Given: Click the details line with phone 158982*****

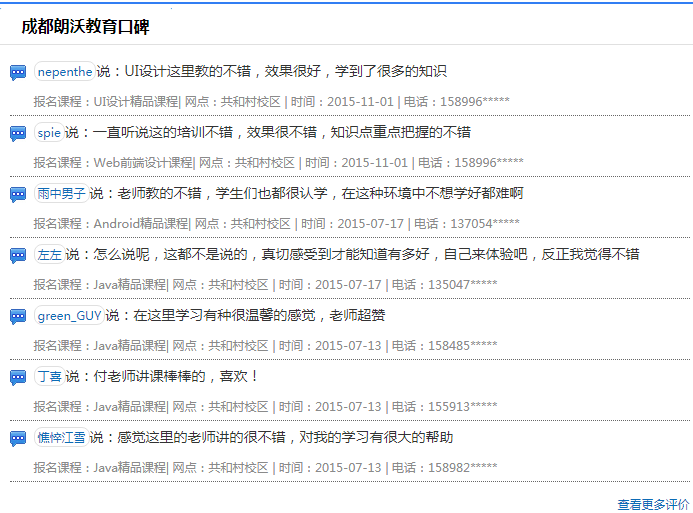Looking at the screenshot, I should [265, 467].
